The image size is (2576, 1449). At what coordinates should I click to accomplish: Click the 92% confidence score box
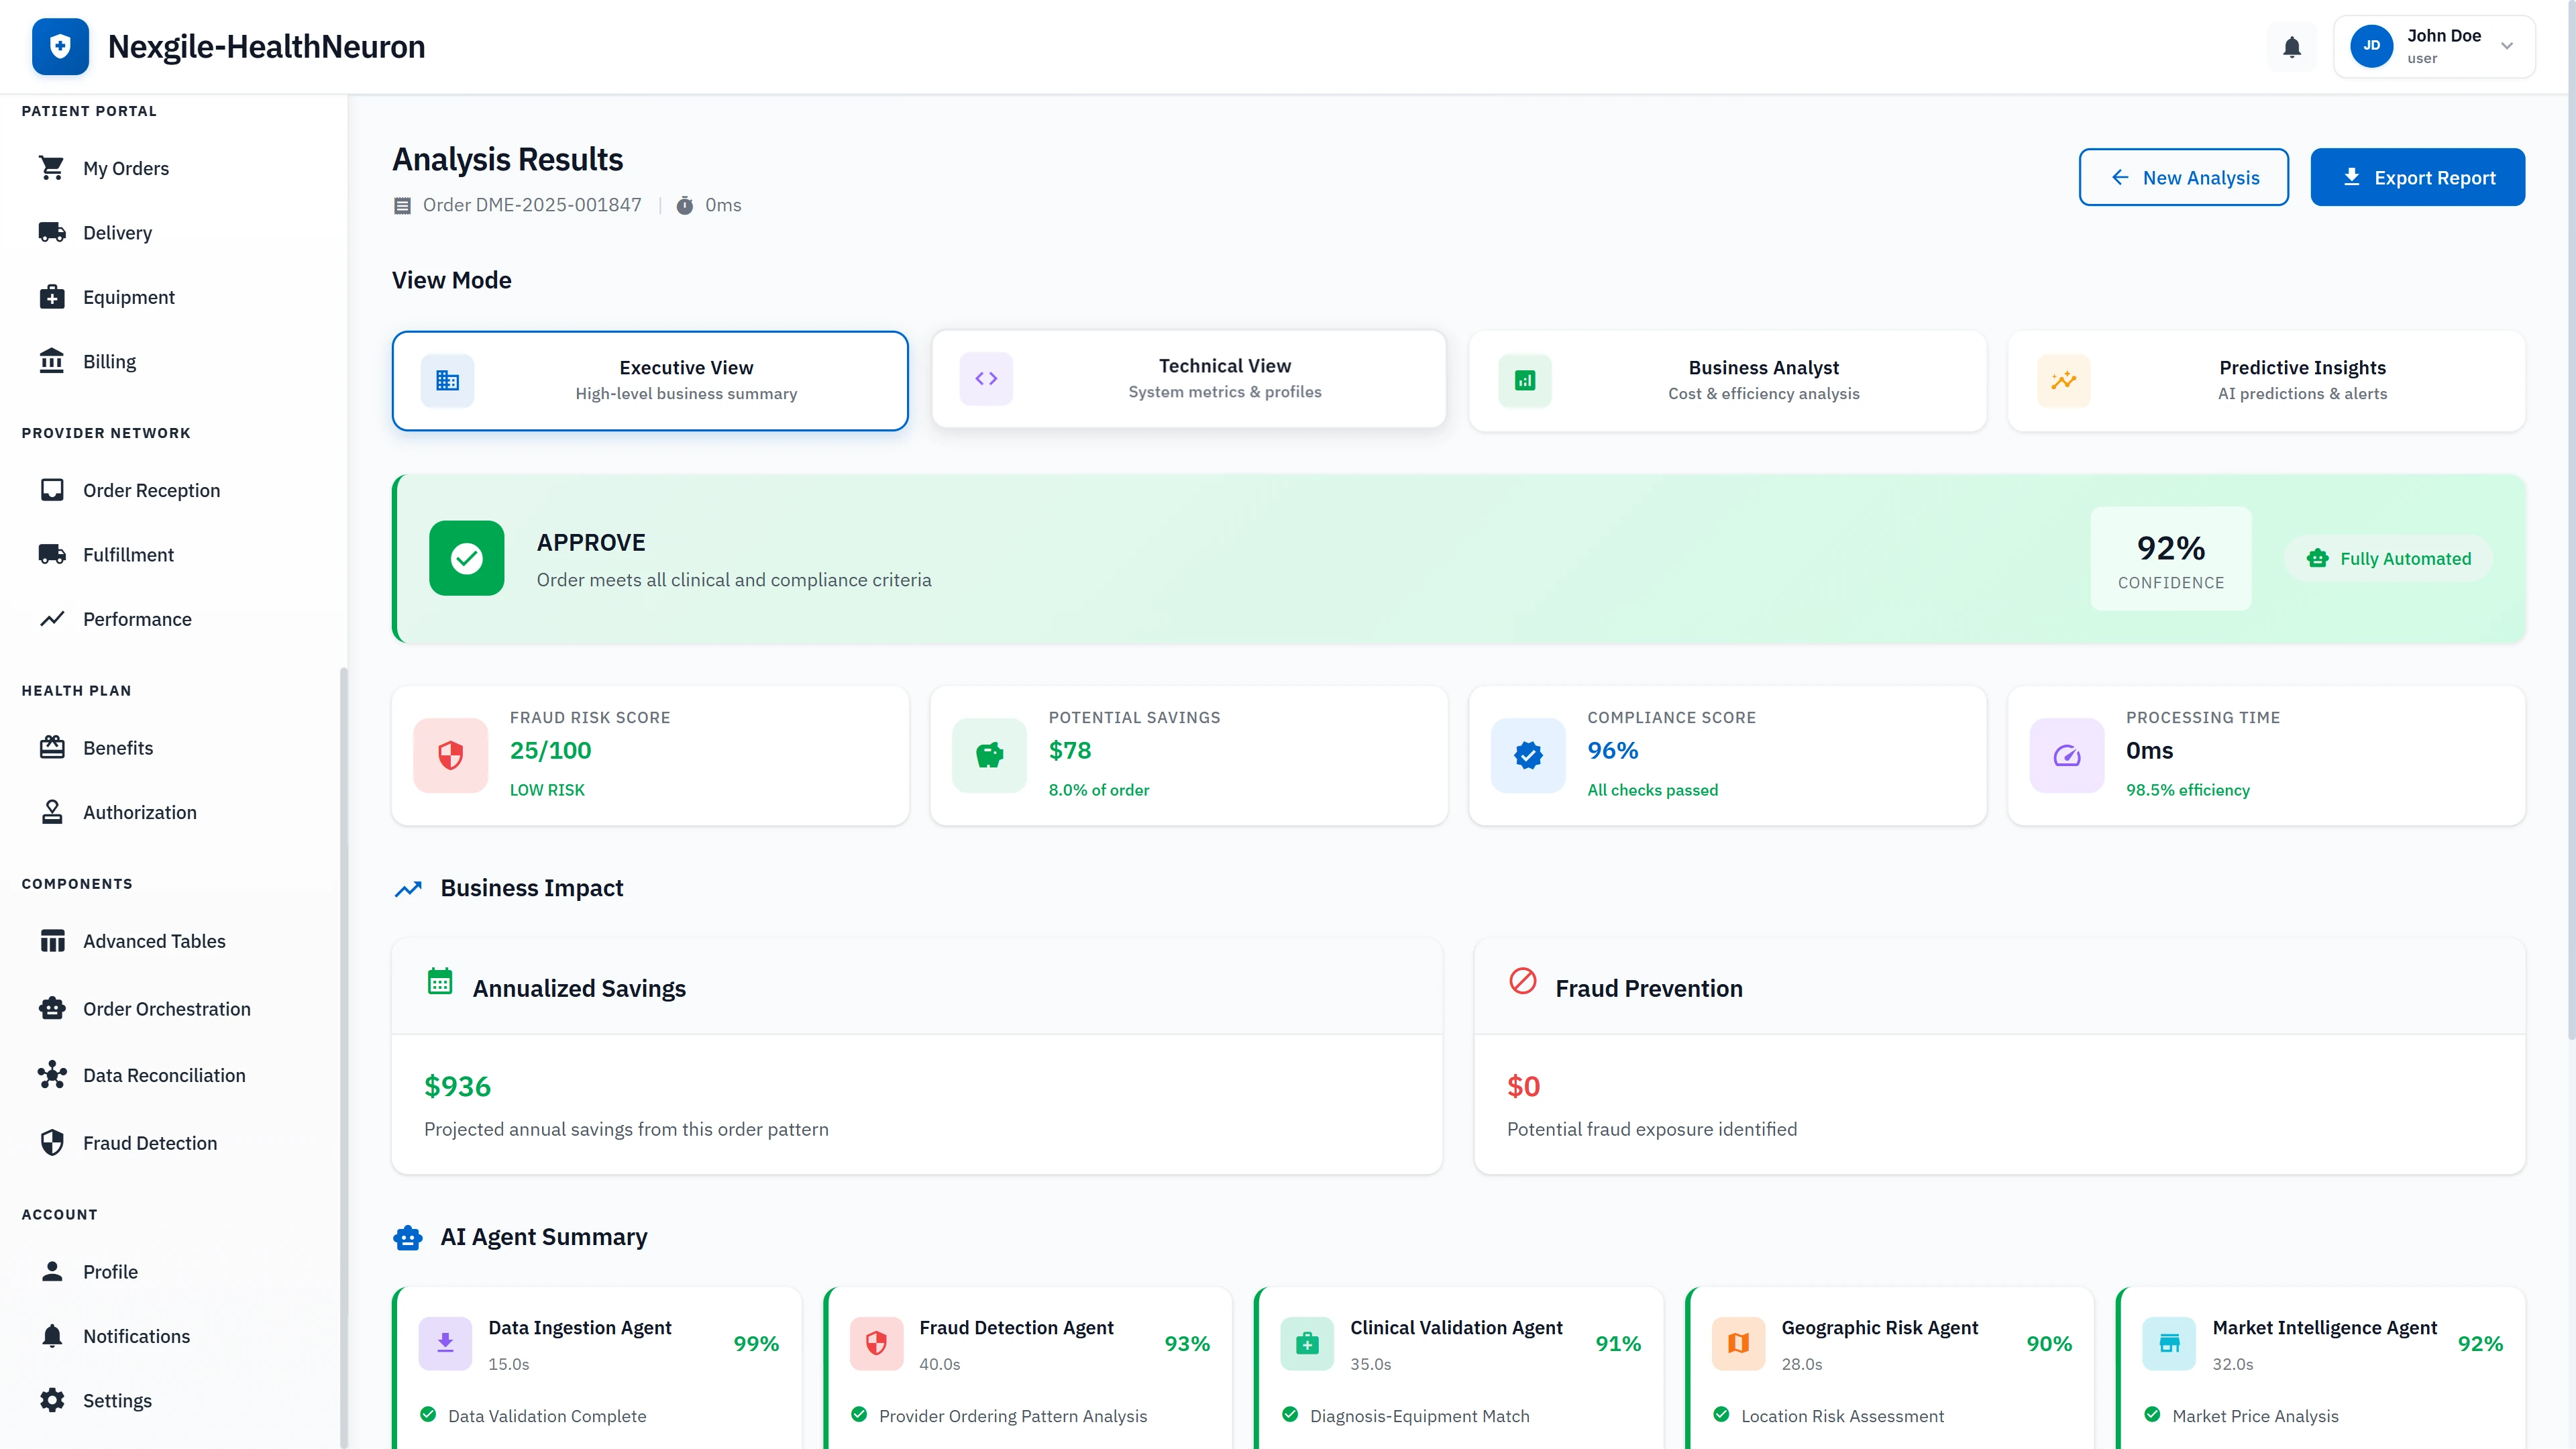[2169, 559]
